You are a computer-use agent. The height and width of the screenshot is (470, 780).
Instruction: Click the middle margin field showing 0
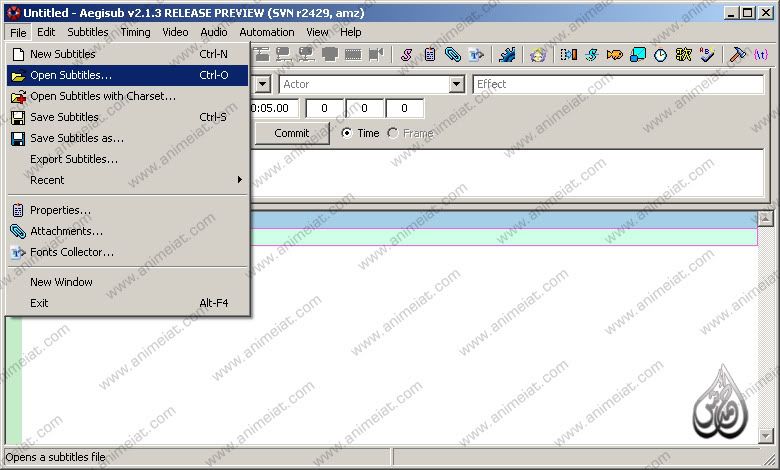365,108
